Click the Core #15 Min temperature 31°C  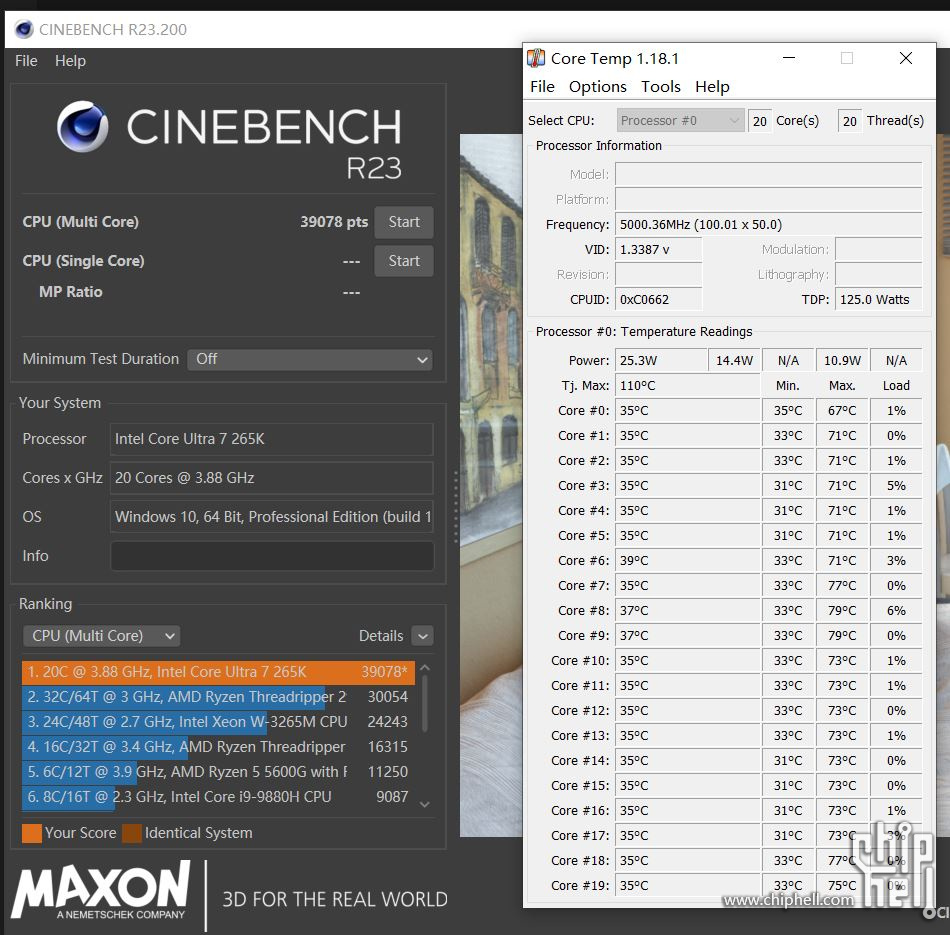(788, 785)
